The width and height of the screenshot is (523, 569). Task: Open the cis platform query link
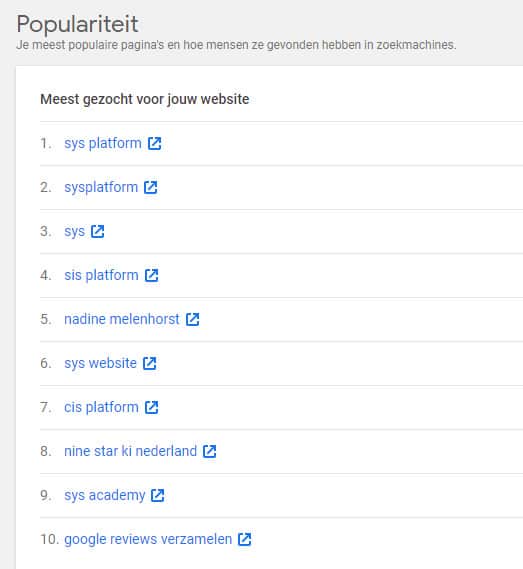[101, 408]
